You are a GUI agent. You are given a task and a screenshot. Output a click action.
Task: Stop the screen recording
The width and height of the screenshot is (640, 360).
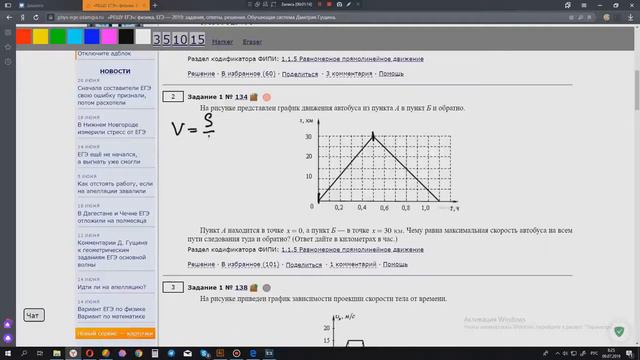tap(329, 4)
